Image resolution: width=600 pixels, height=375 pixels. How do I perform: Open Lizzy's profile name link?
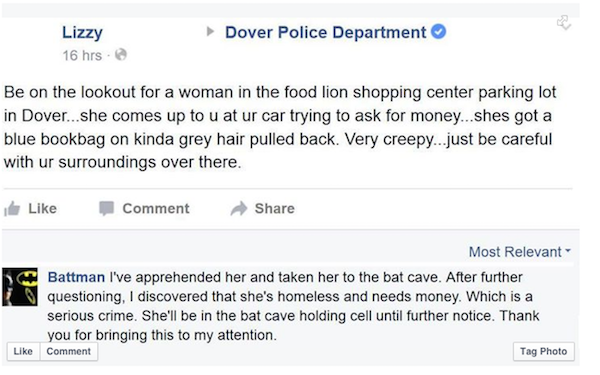click(x=82, y=33)
